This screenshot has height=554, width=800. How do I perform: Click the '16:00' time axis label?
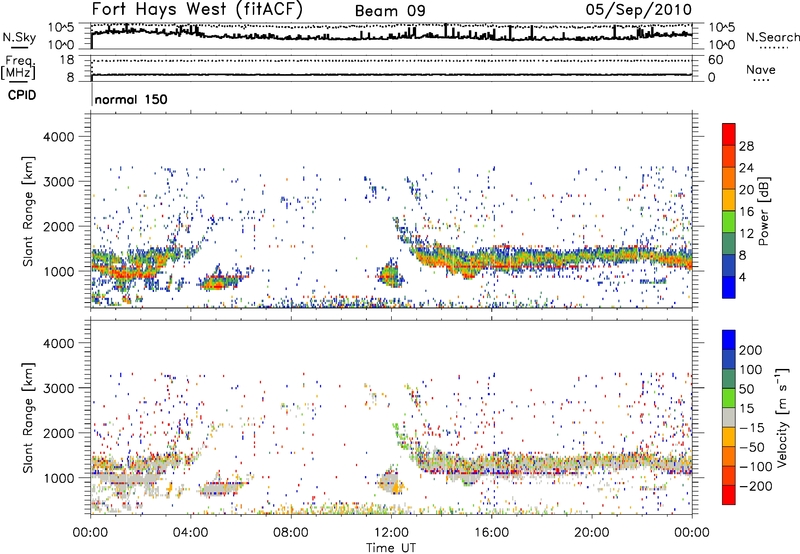click(491, 533)
